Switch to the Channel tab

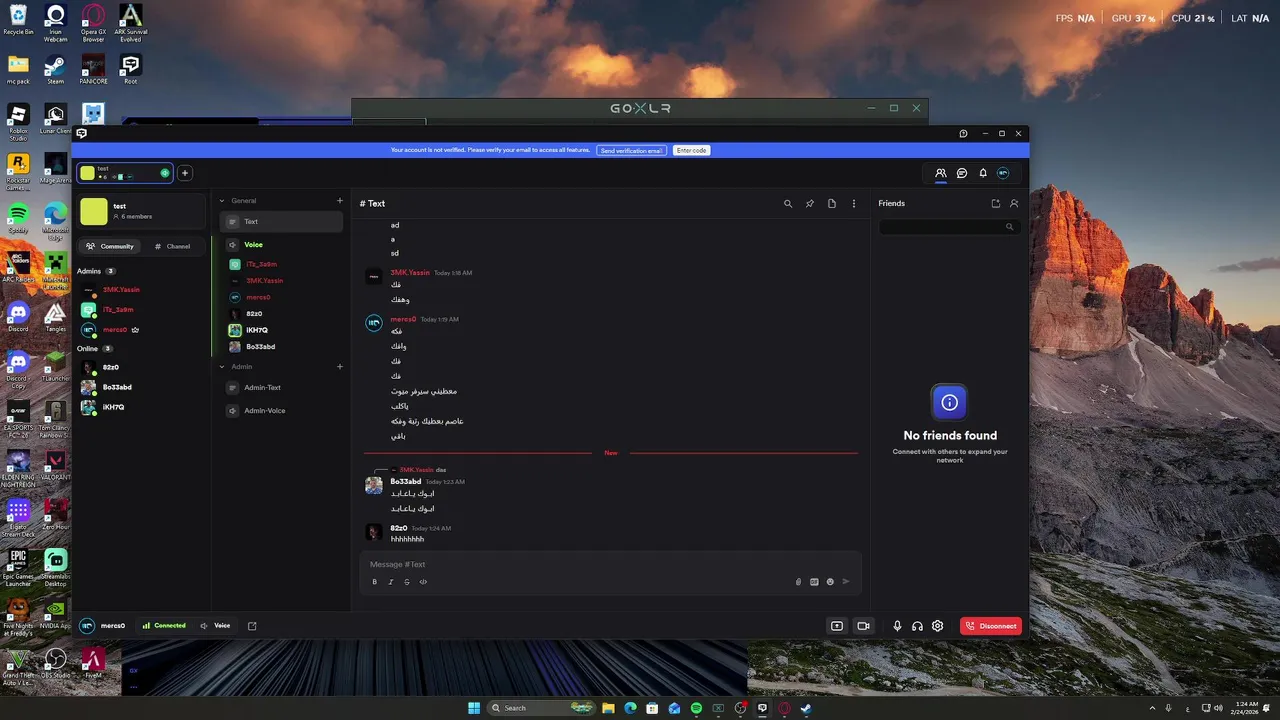[x=173, y=246]
